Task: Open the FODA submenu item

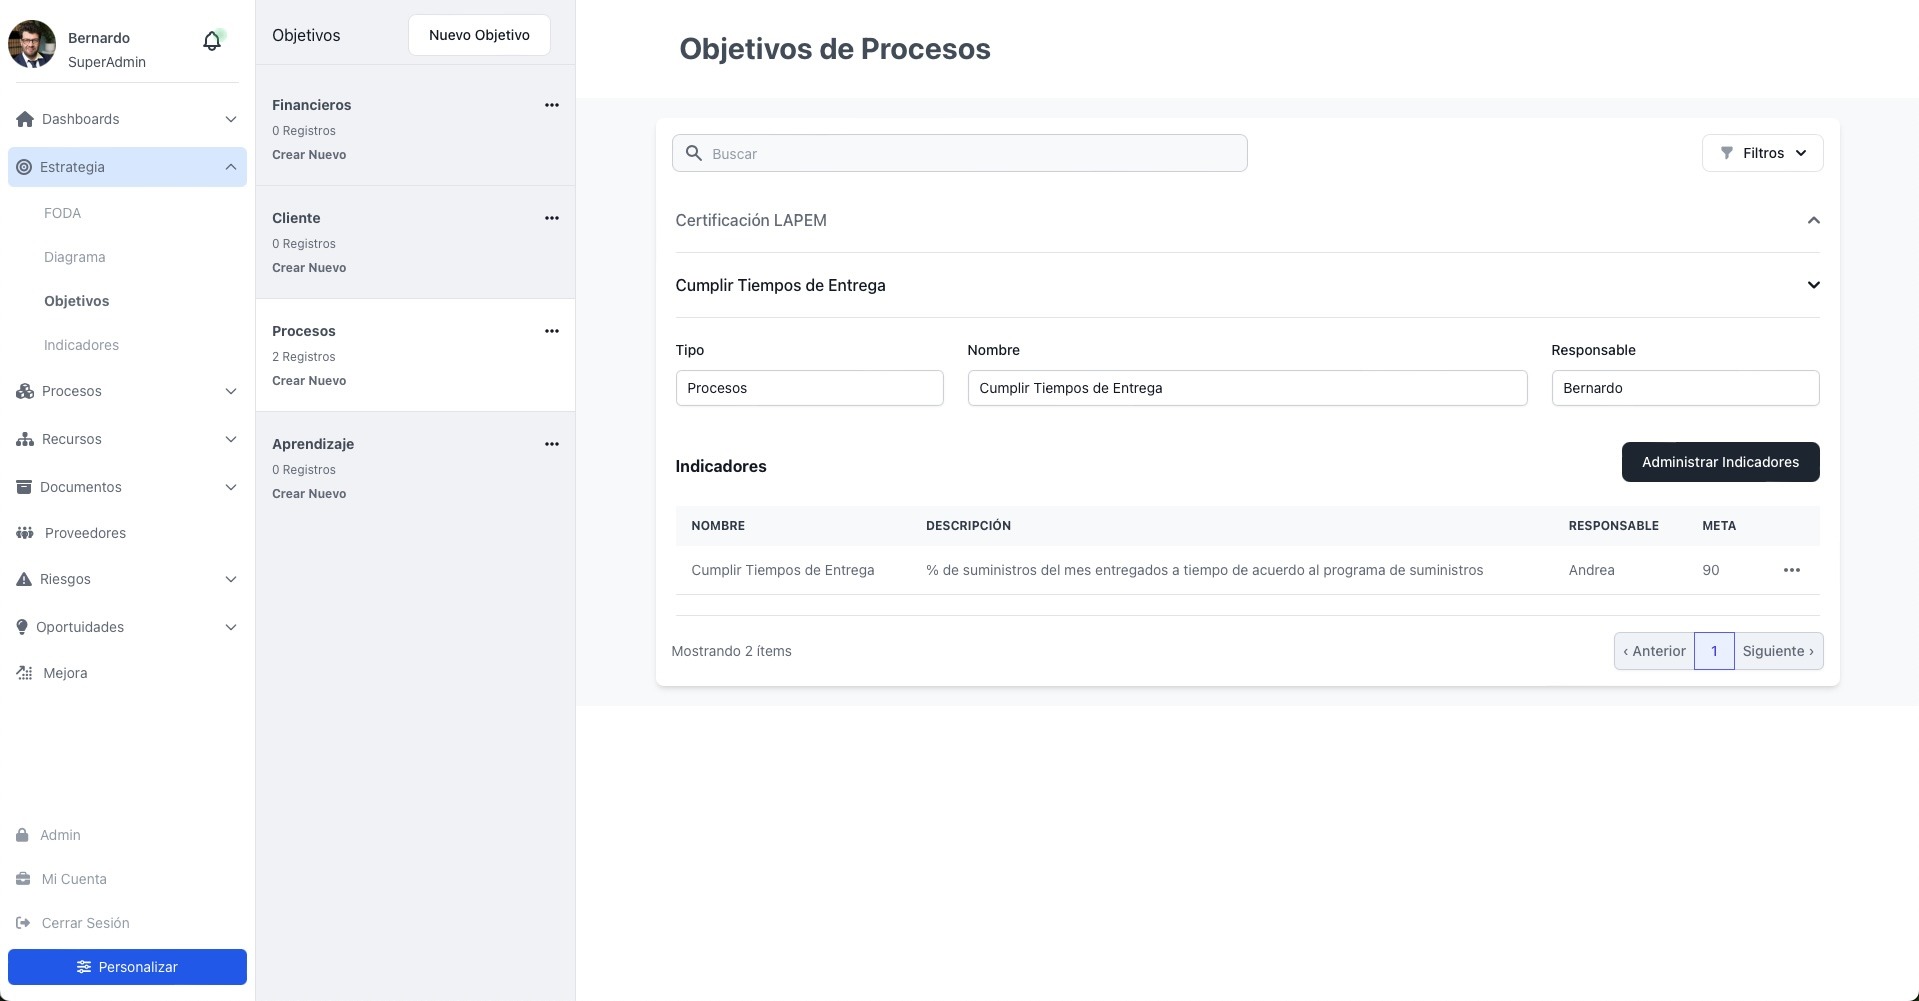Action: pyautogui.click(x=62, y=213)
